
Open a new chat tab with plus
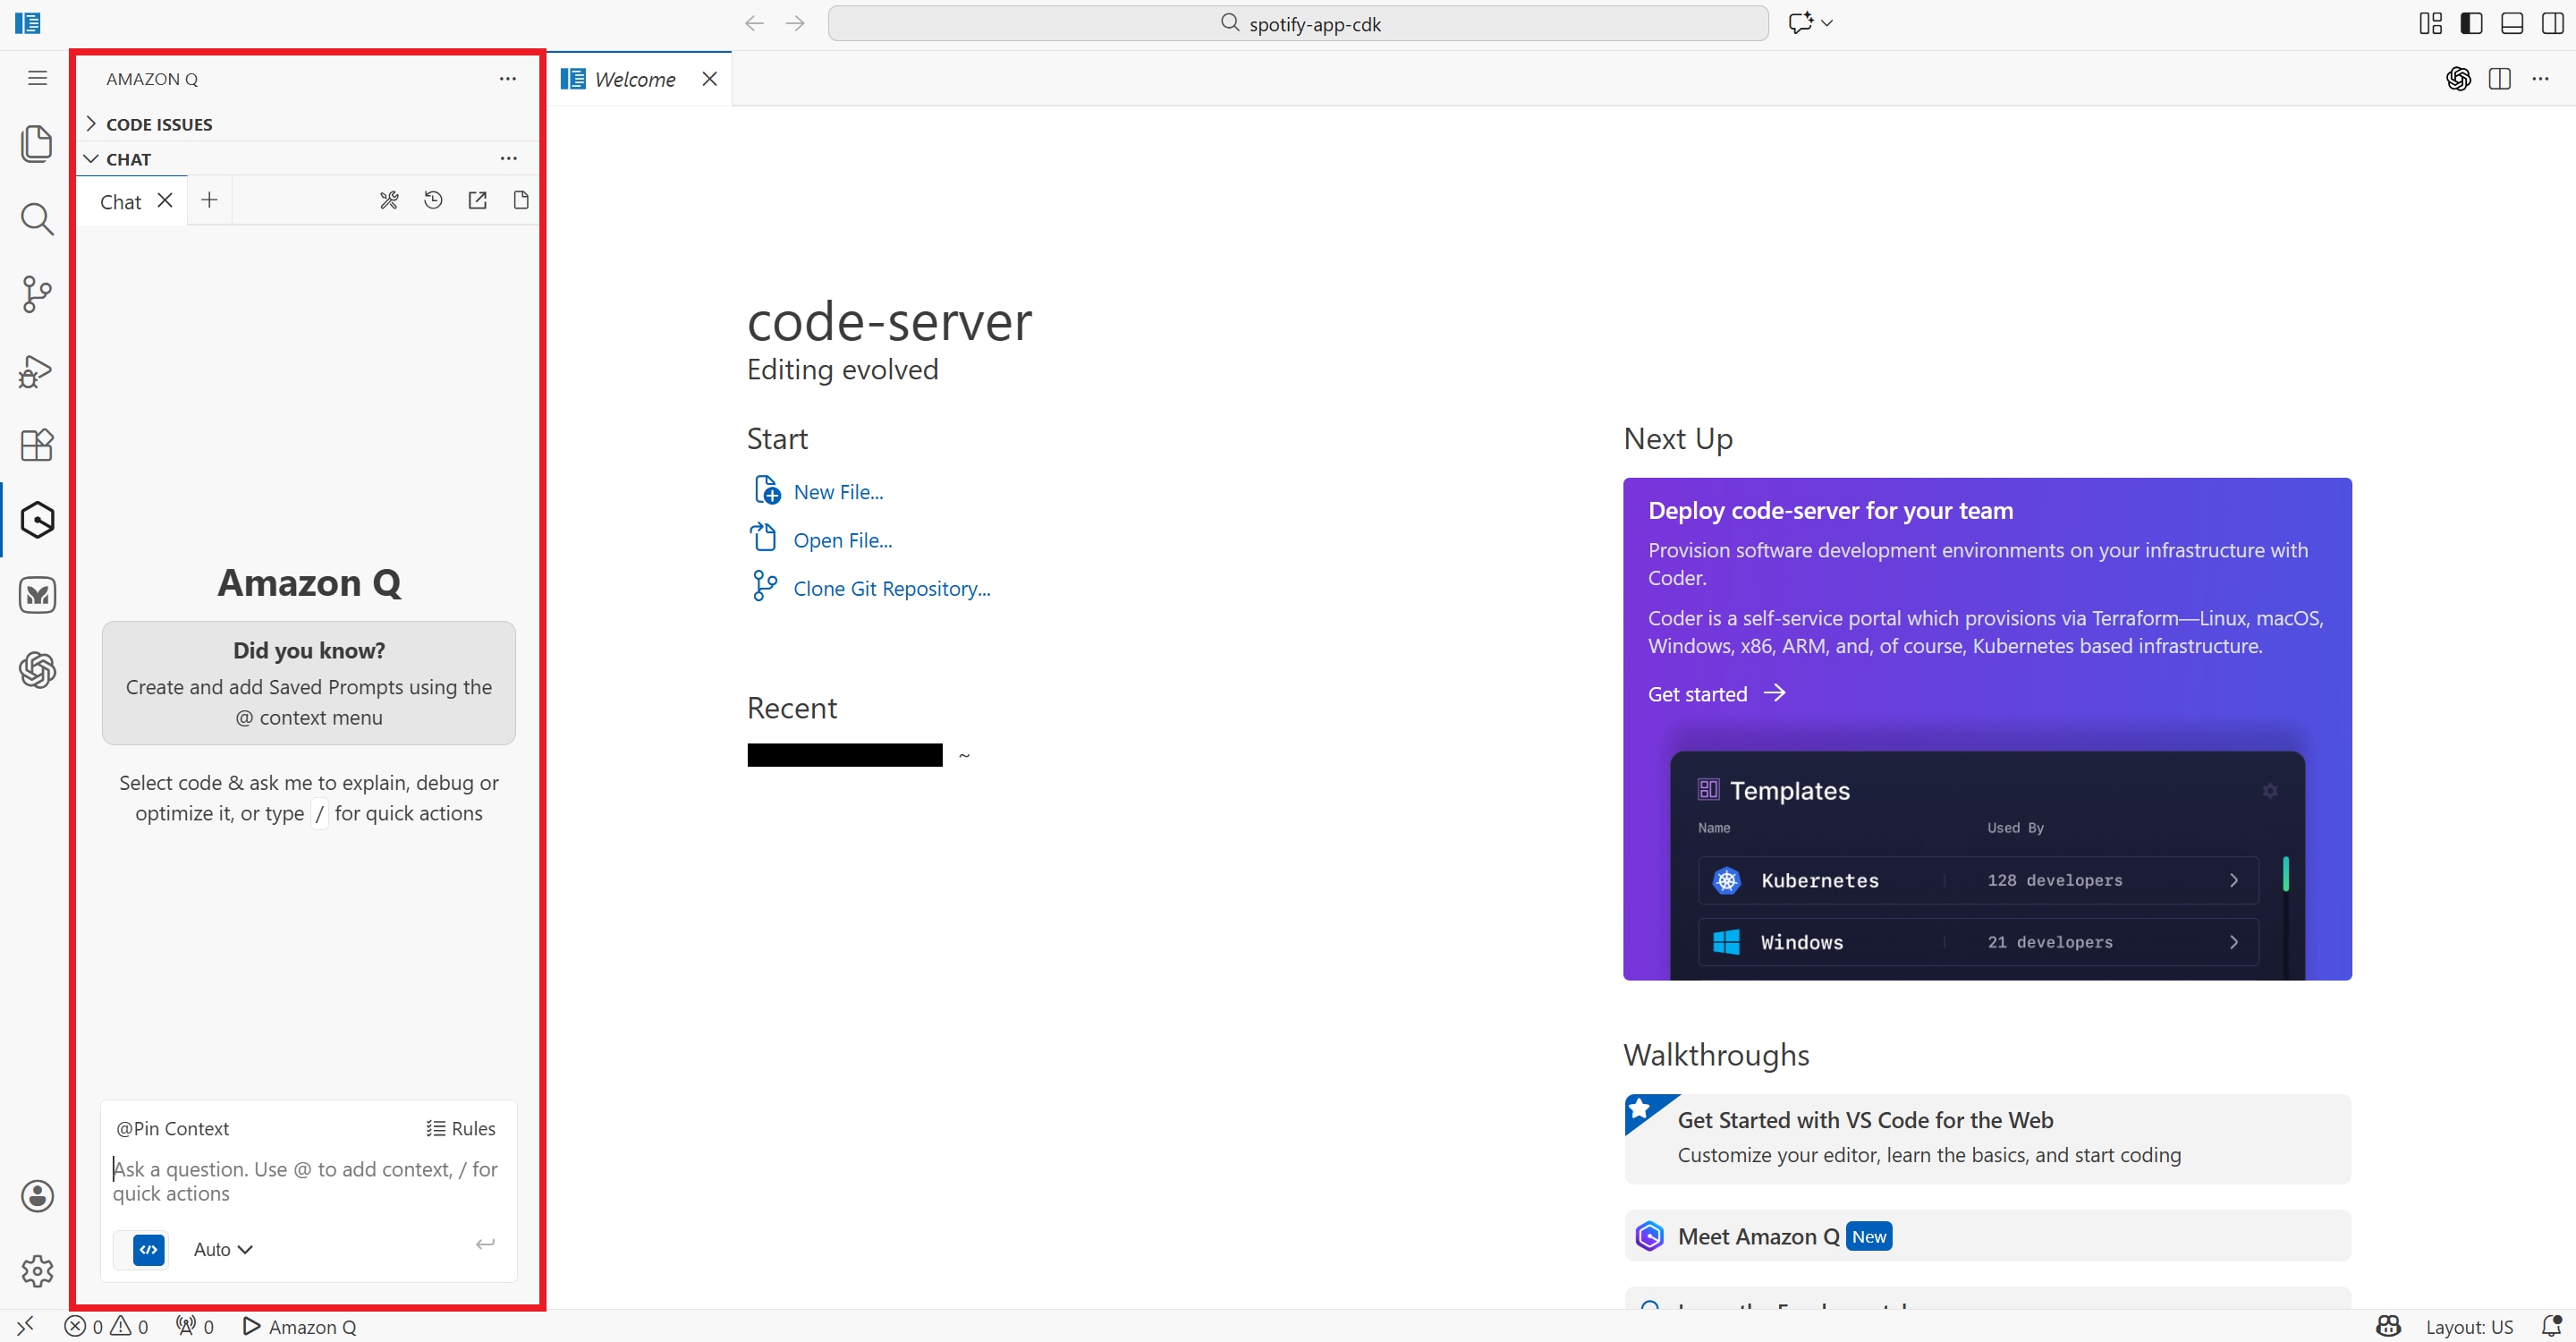[209, 201]
